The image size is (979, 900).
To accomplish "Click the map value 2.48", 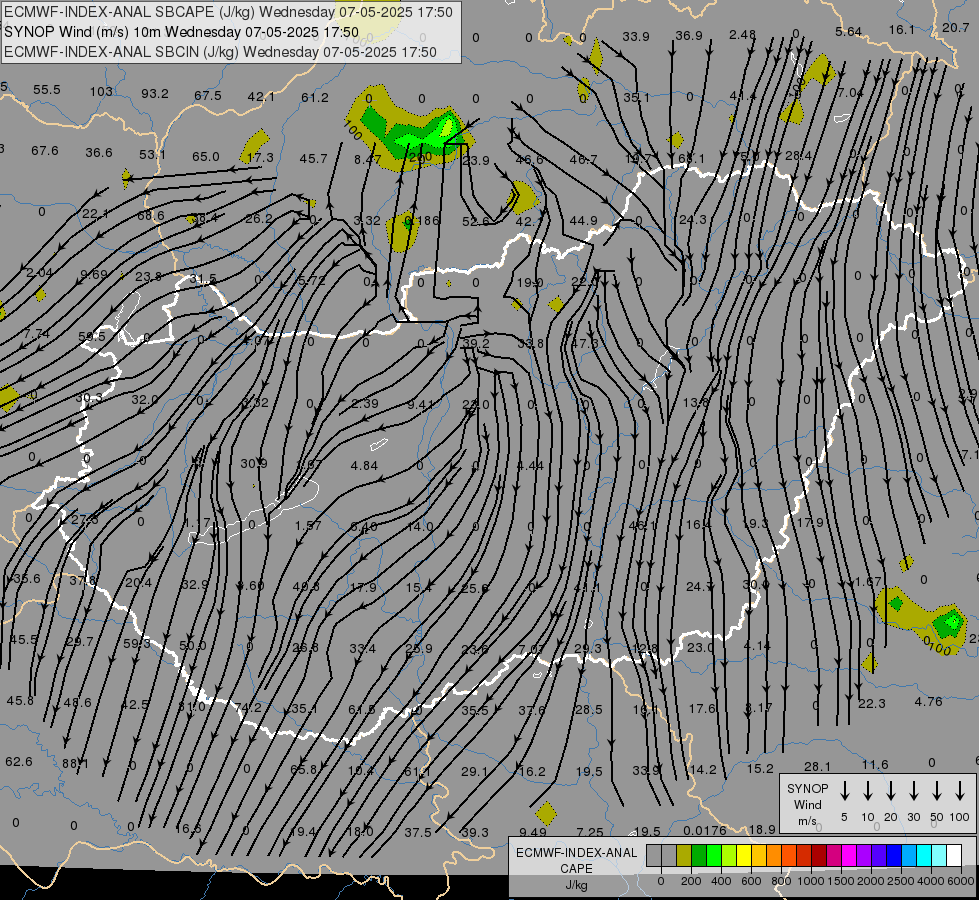I will (x=742, y=35).
